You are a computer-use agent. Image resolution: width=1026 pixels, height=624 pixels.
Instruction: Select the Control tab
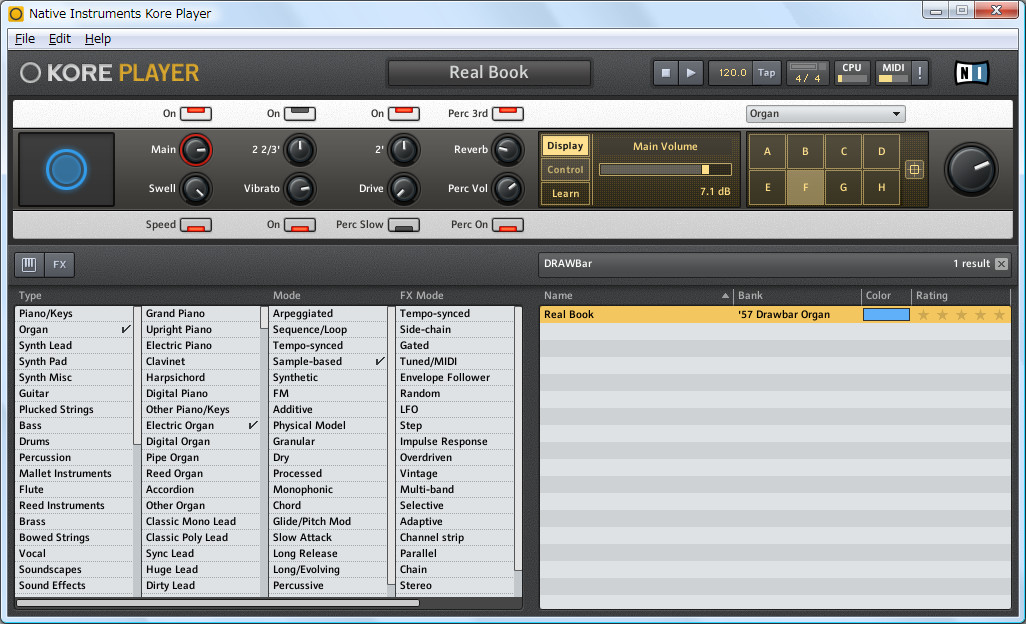tap(565, 169)
